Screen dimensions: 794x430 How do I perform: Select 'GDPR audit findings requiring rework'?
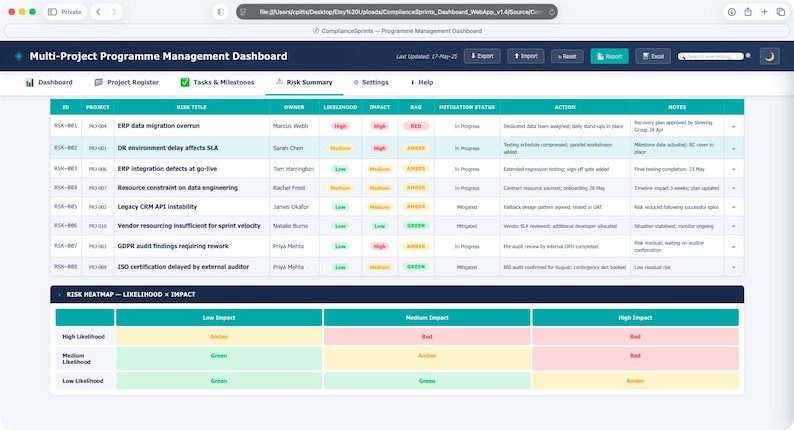click(173, 246)
